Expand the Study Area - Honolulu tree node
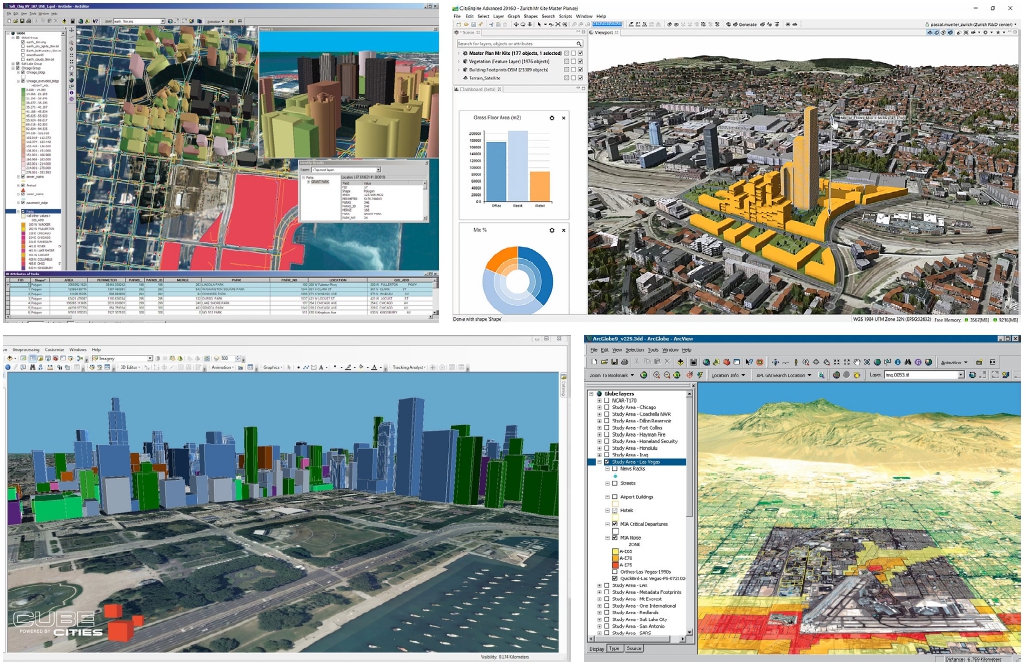 point(599,448)
